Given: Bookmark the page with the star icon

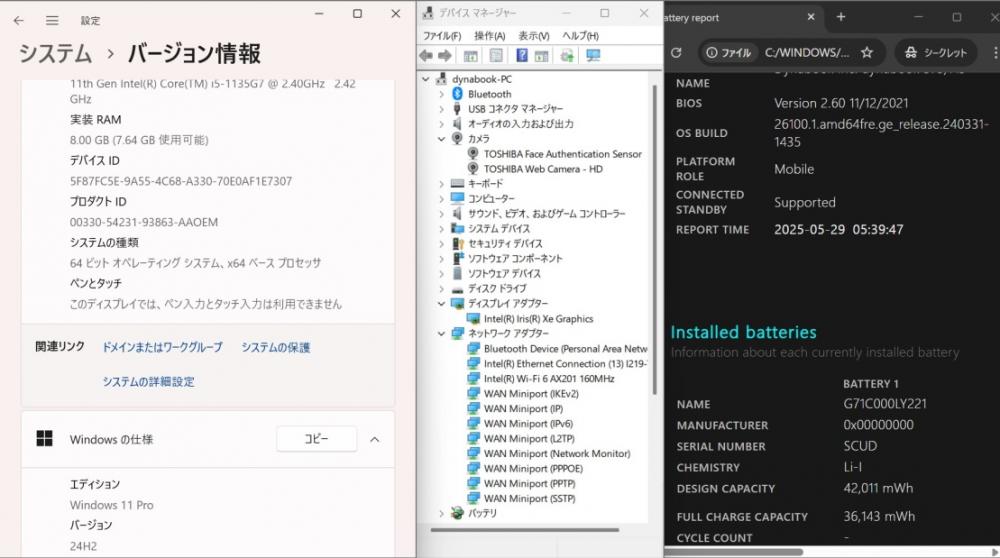Looking at the screenshot, I should click(867, 52).
